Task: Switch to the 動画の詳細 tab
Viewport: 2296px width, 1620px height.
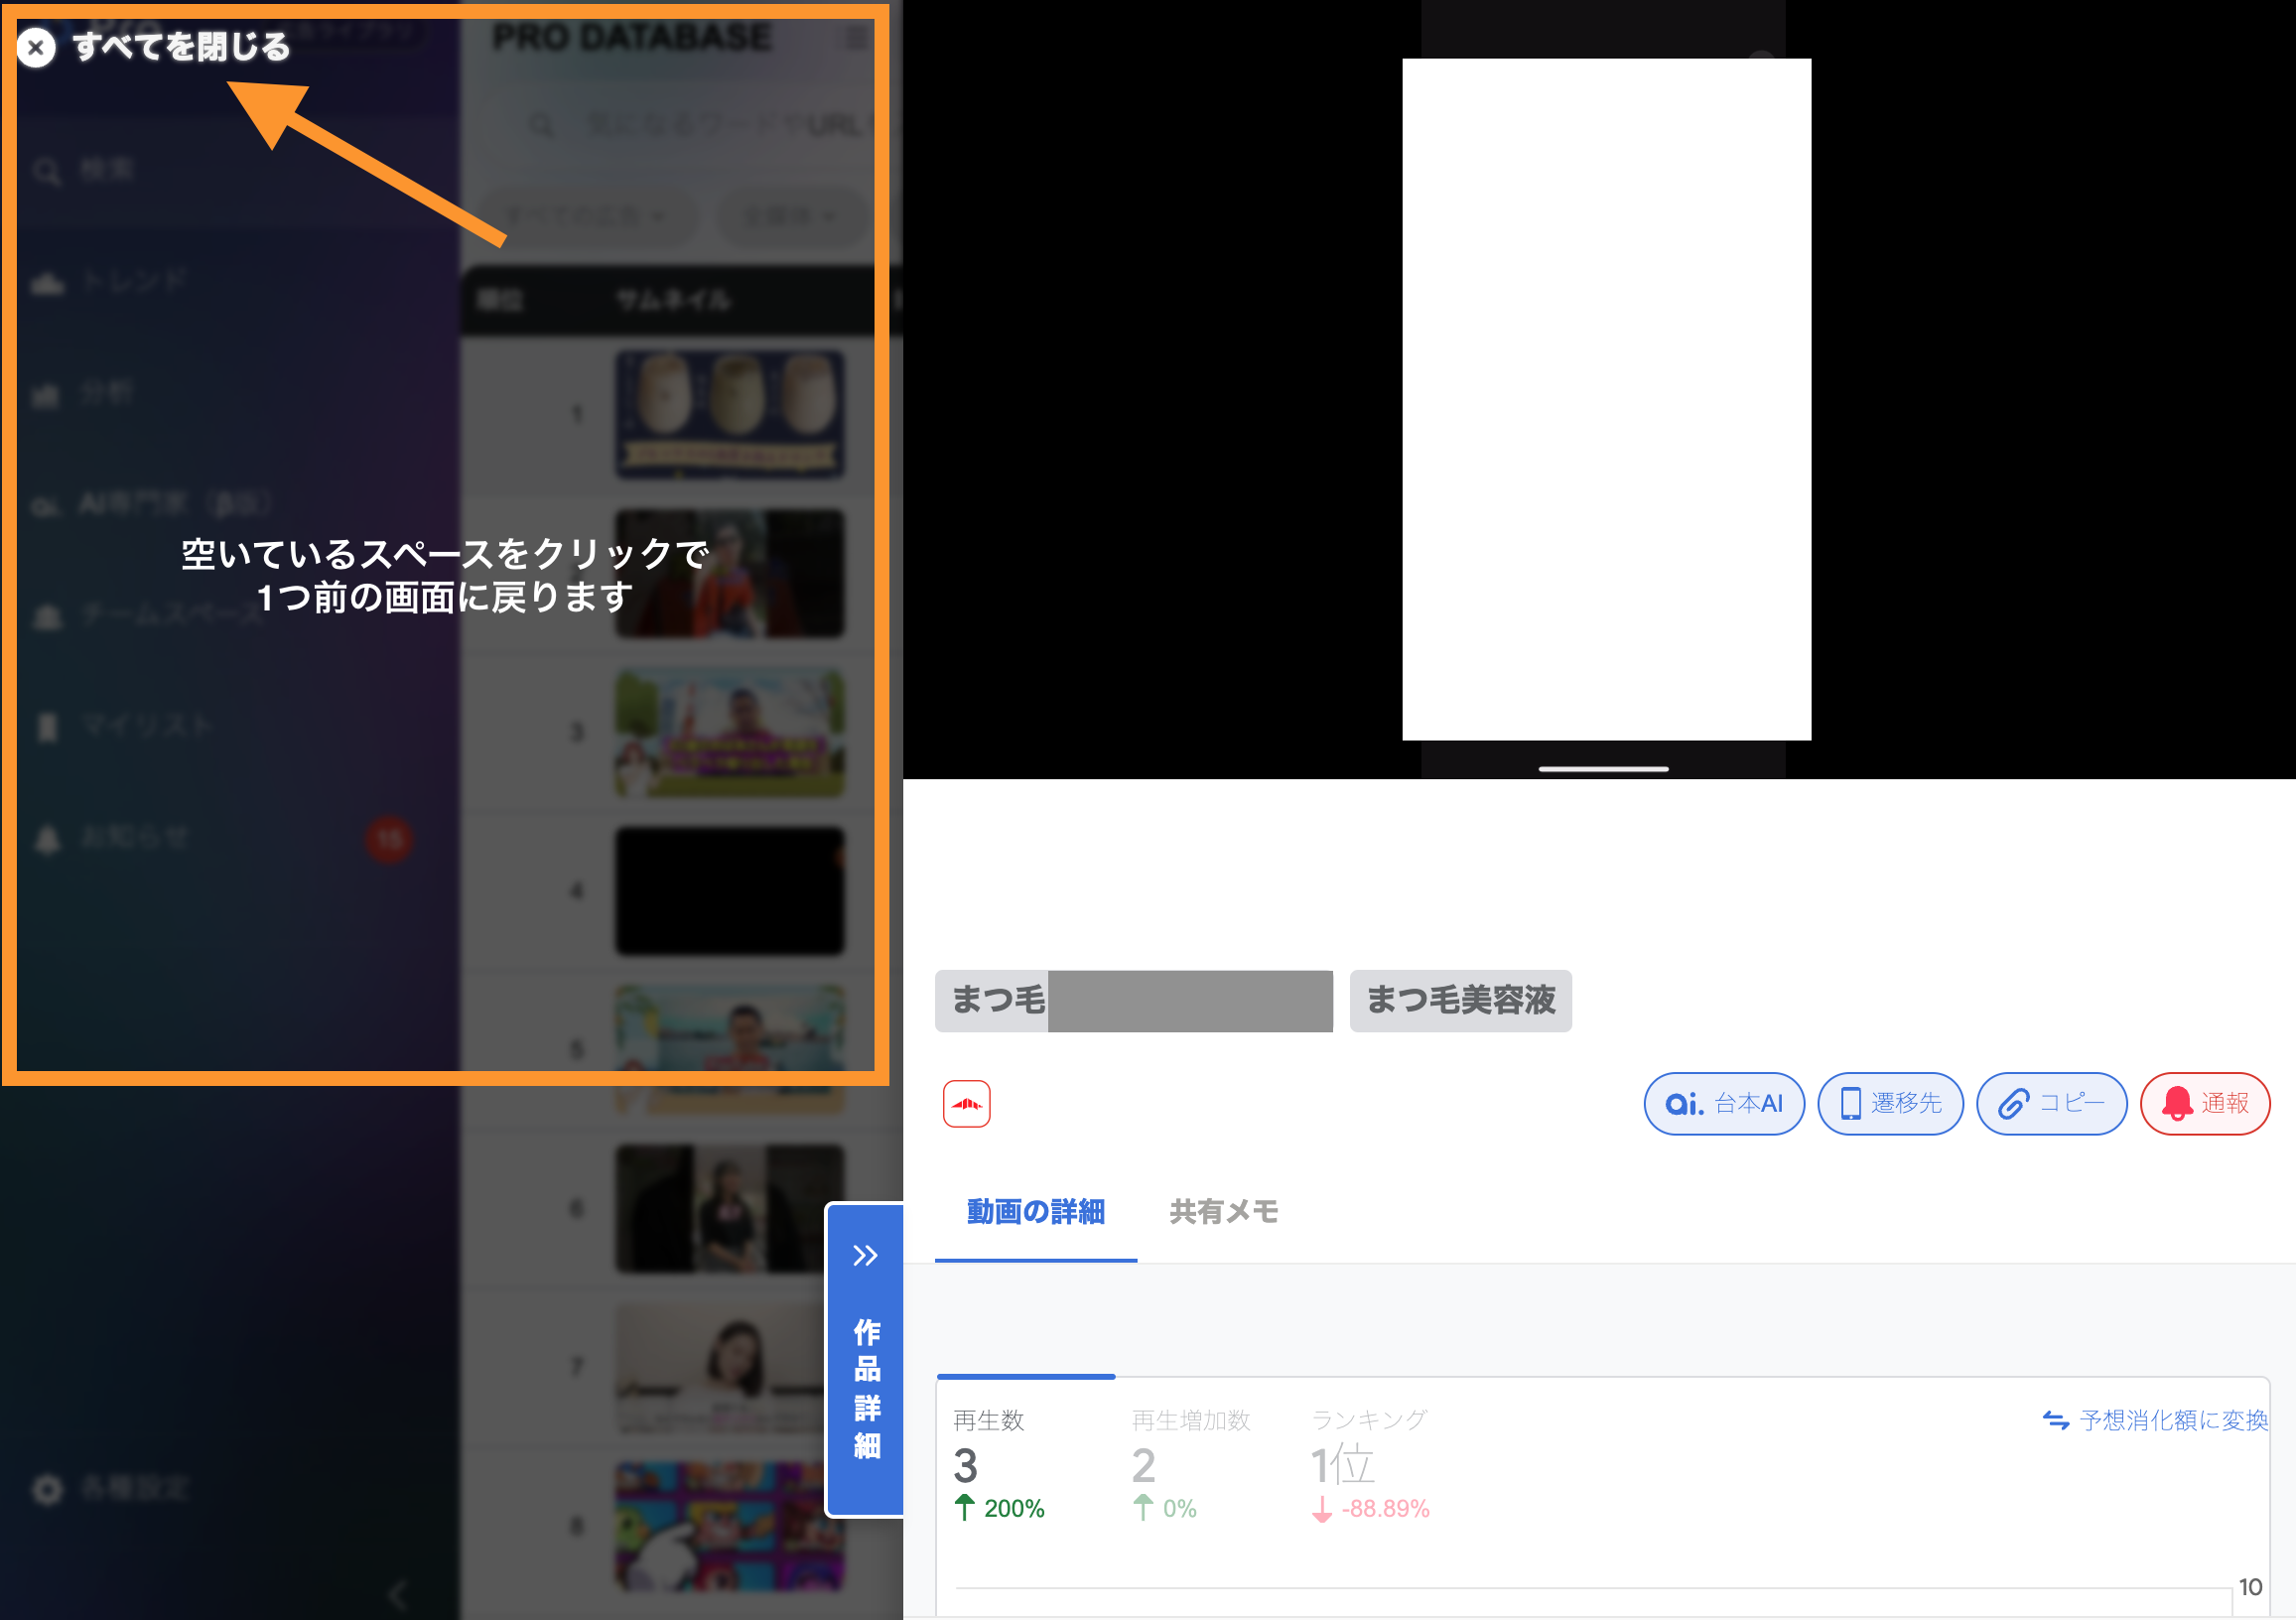Action: (1035, 1212)
